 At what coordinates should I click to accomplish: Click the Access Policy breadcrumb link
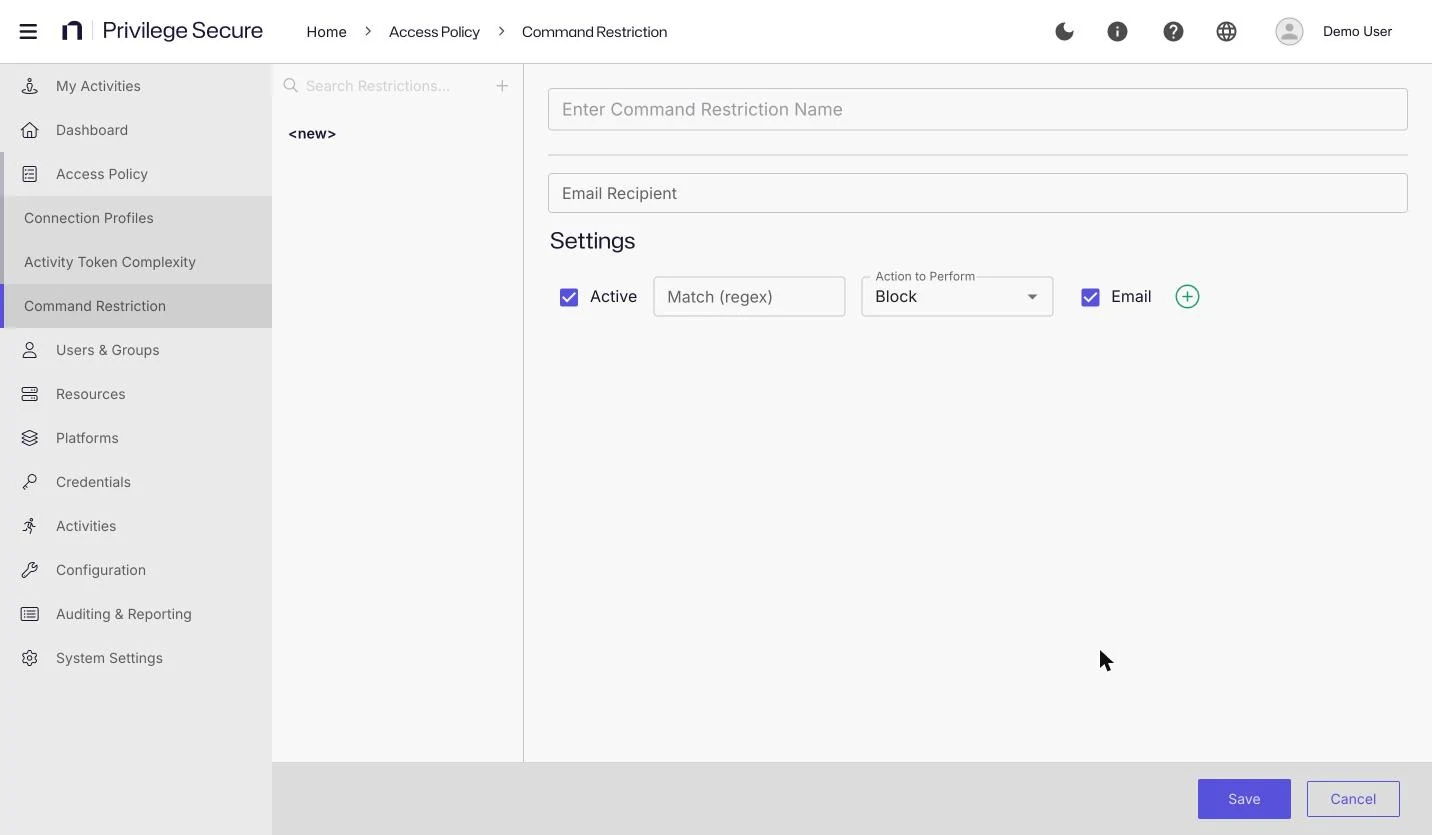tap(434, 32)
